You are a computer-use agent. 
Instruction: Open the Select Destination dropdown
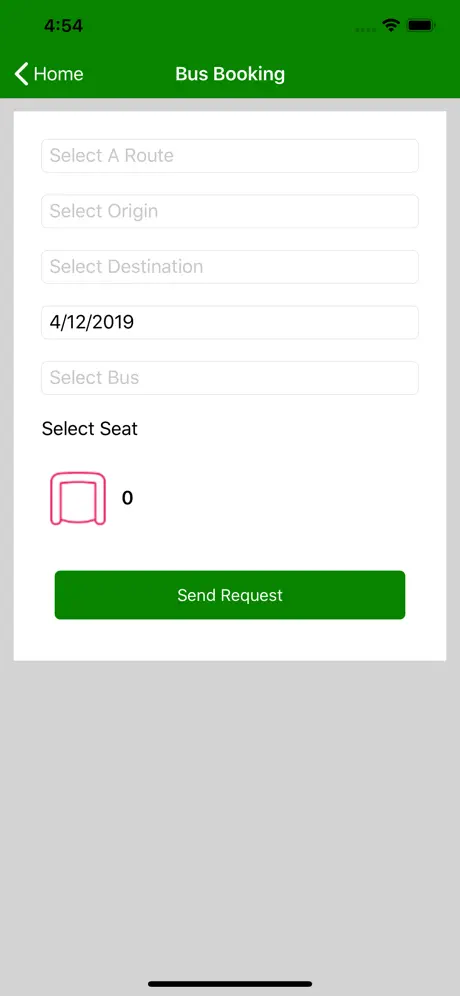(230, 267)
